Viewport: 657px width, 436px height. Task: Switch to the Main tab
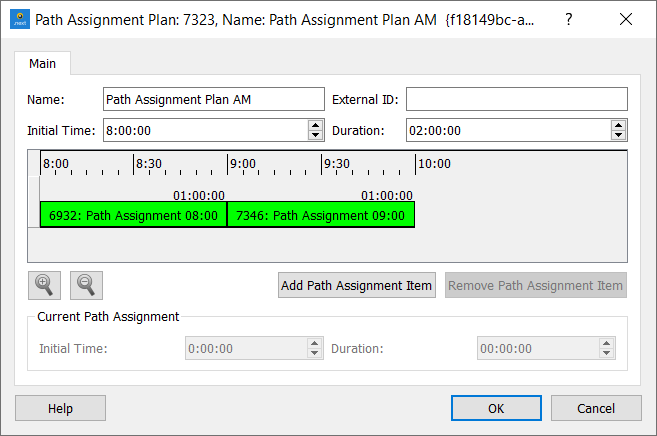(42, 64)
